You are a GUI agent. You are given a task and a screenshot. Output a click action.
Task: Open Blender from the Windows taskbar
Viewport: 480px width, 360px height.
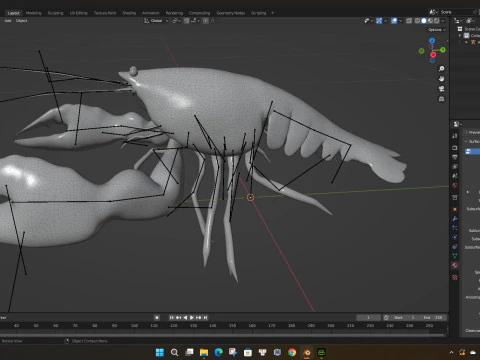tap(307, 352)
